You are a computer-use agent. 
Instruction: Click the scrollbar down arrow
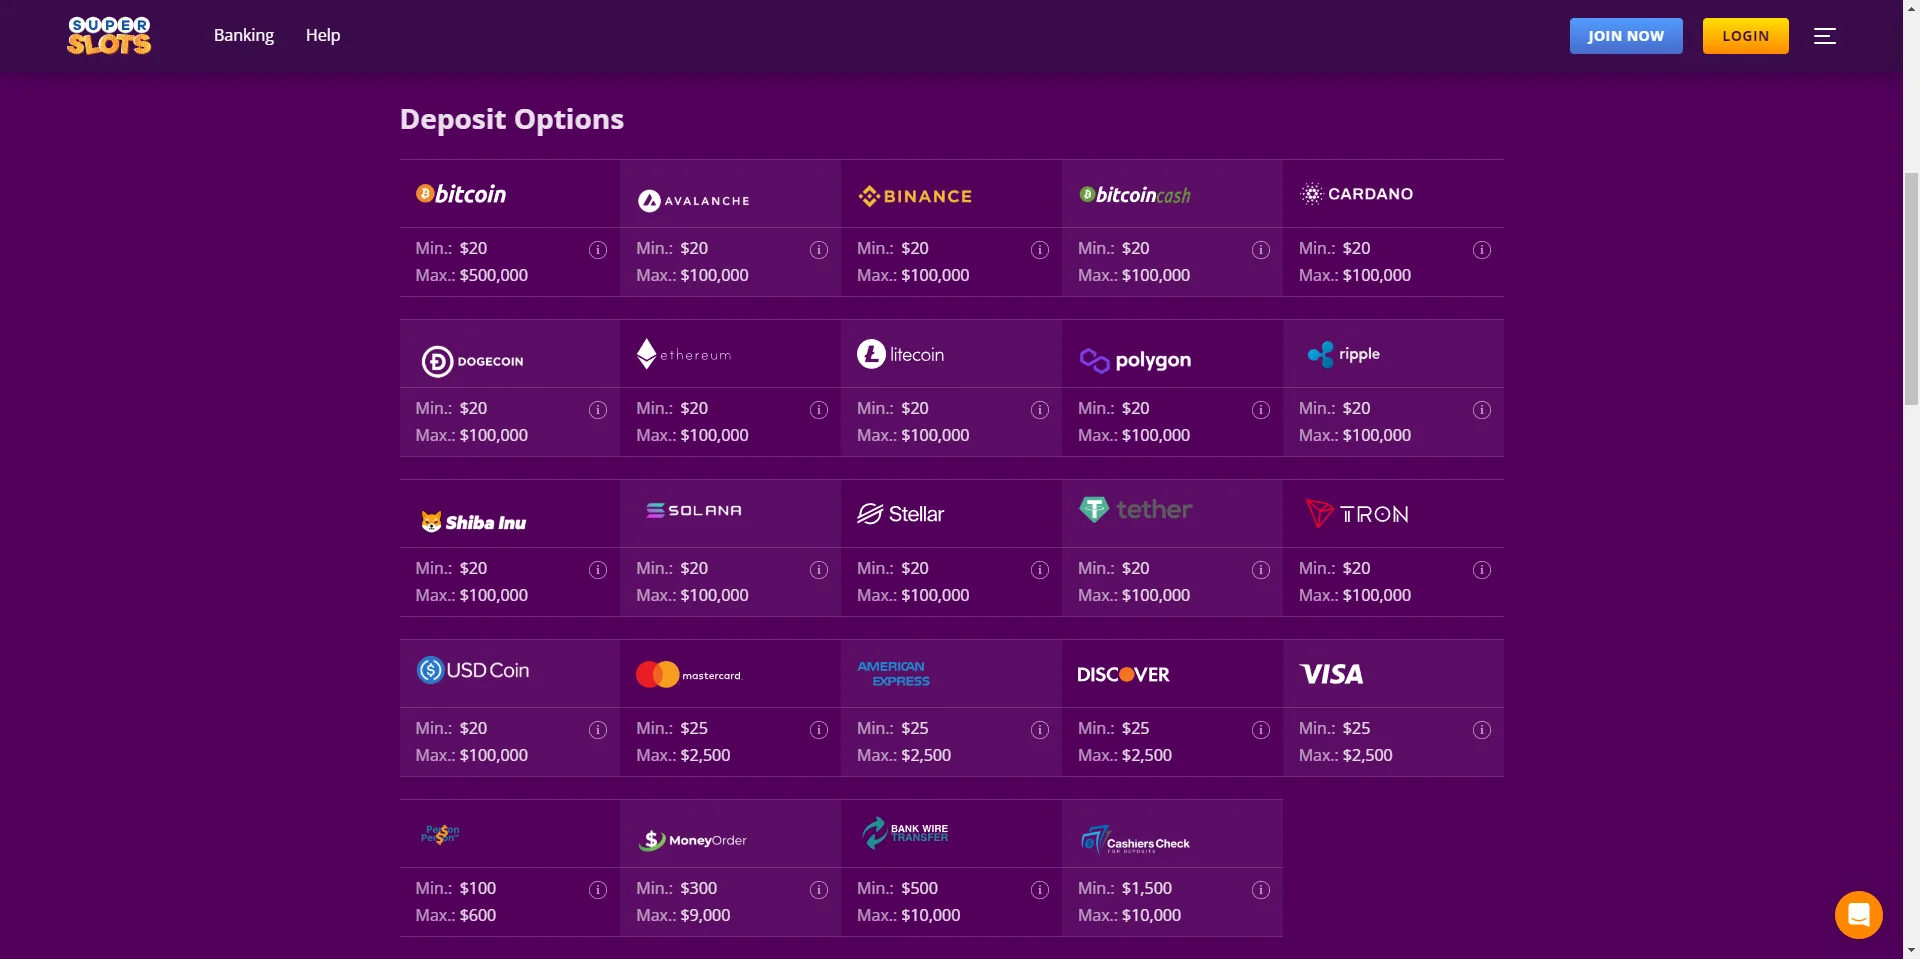coord(1911,950)
